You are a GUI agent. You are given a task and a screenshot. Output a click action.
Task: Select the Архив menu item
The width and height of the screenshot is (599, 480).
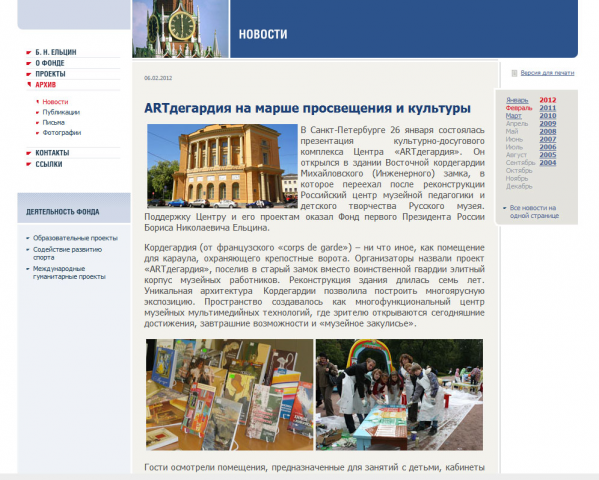(45, 85)
